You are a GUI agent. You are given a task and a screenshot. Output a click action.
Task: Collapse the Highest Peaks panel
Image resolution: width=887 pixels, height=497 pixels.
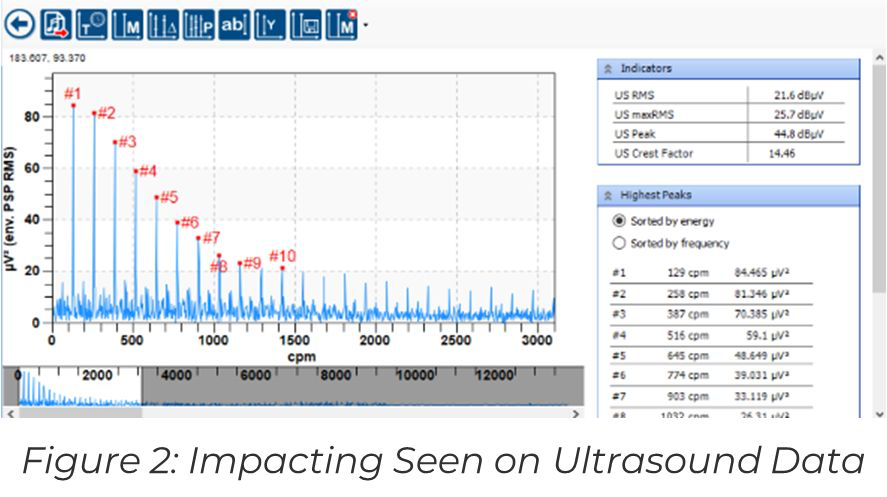click(x=608, y=195)
